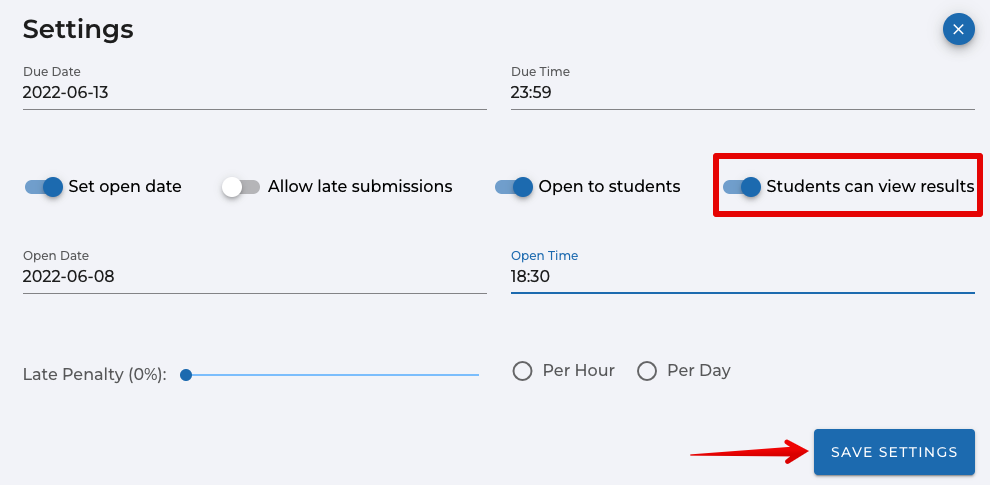Click the small Due Date caption label
The height and width of the screenshot is (485, 990).
click(52, 72)
